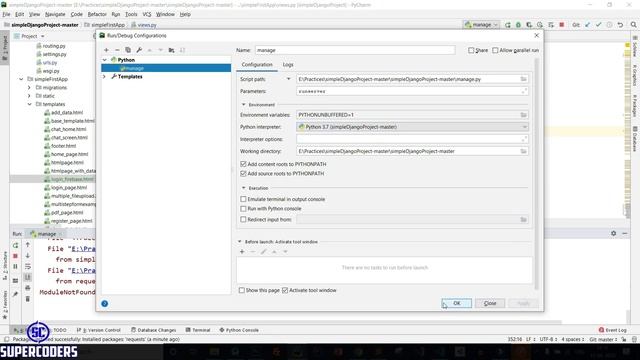Open the dialog help button

(104, 303)
